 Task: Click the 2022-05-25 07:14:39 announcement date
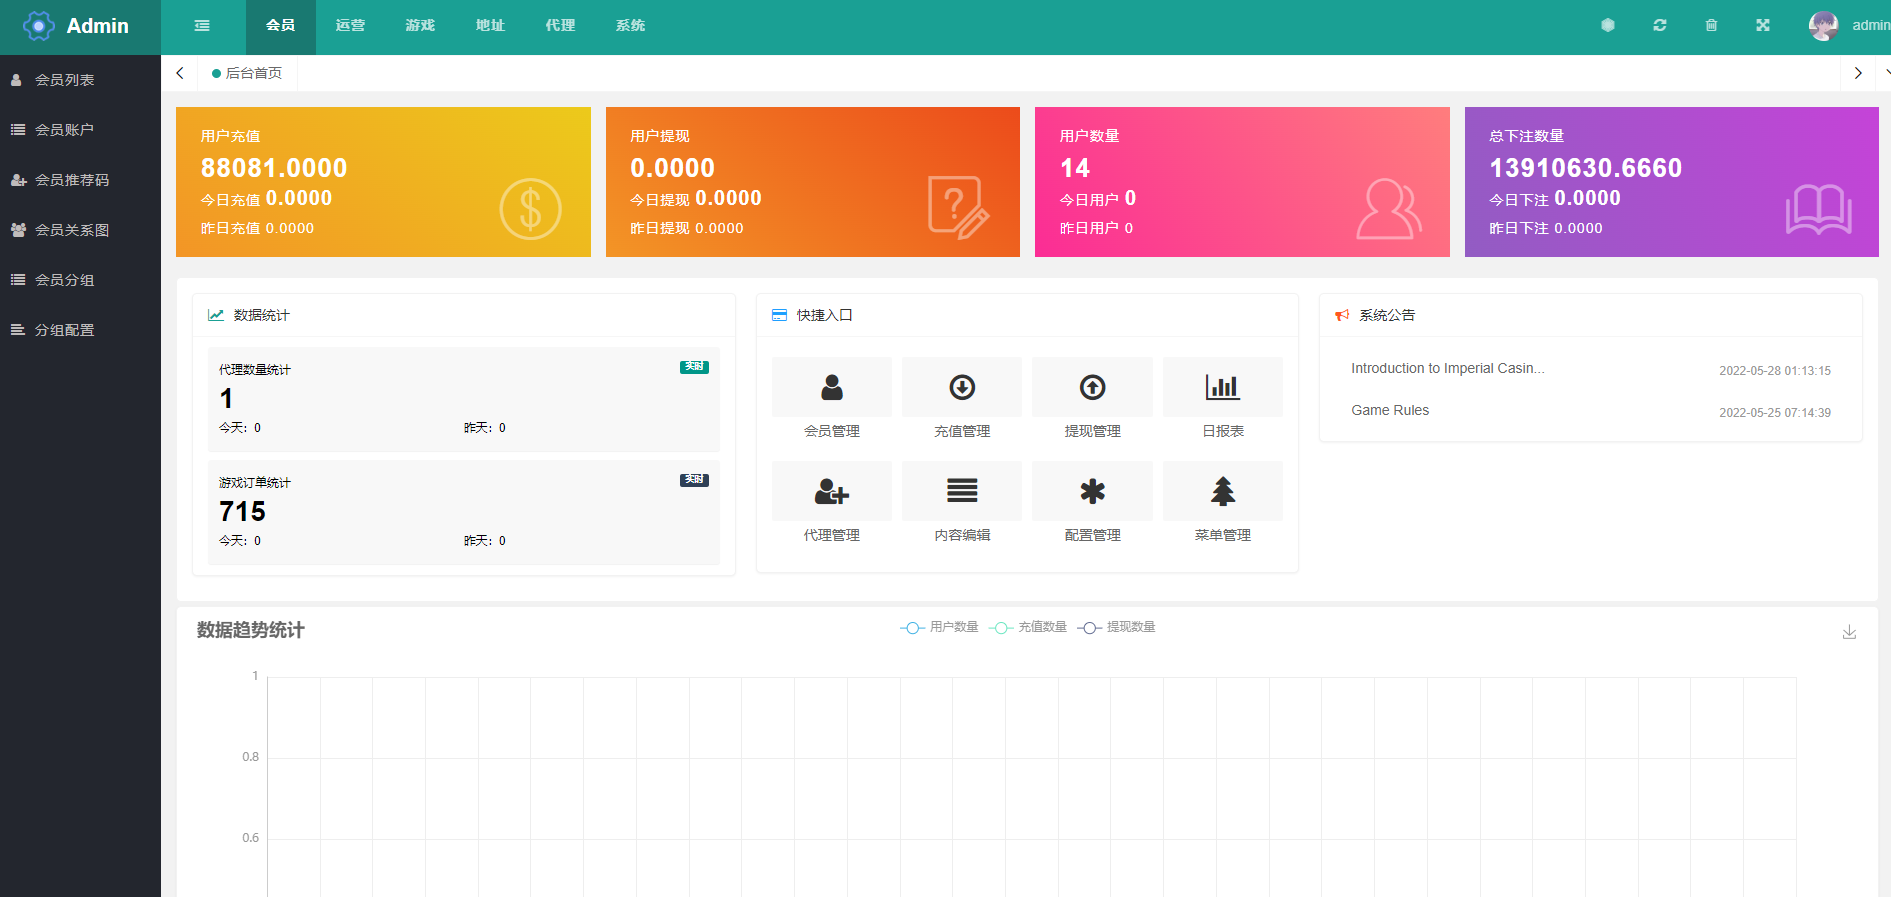click(x=1775, y=413)
